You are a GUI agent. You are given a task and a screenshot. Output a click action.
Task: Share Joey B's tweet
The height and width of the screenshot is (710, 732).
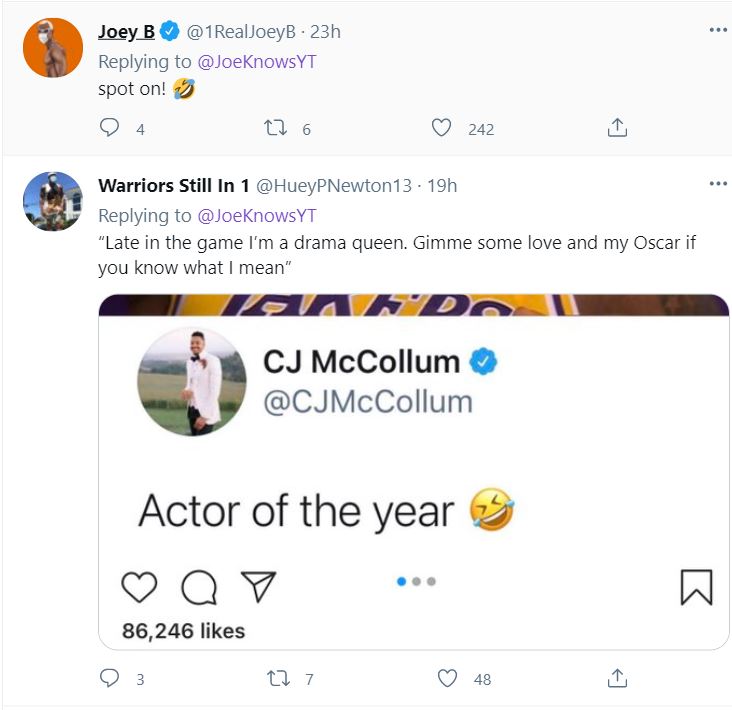617,128
